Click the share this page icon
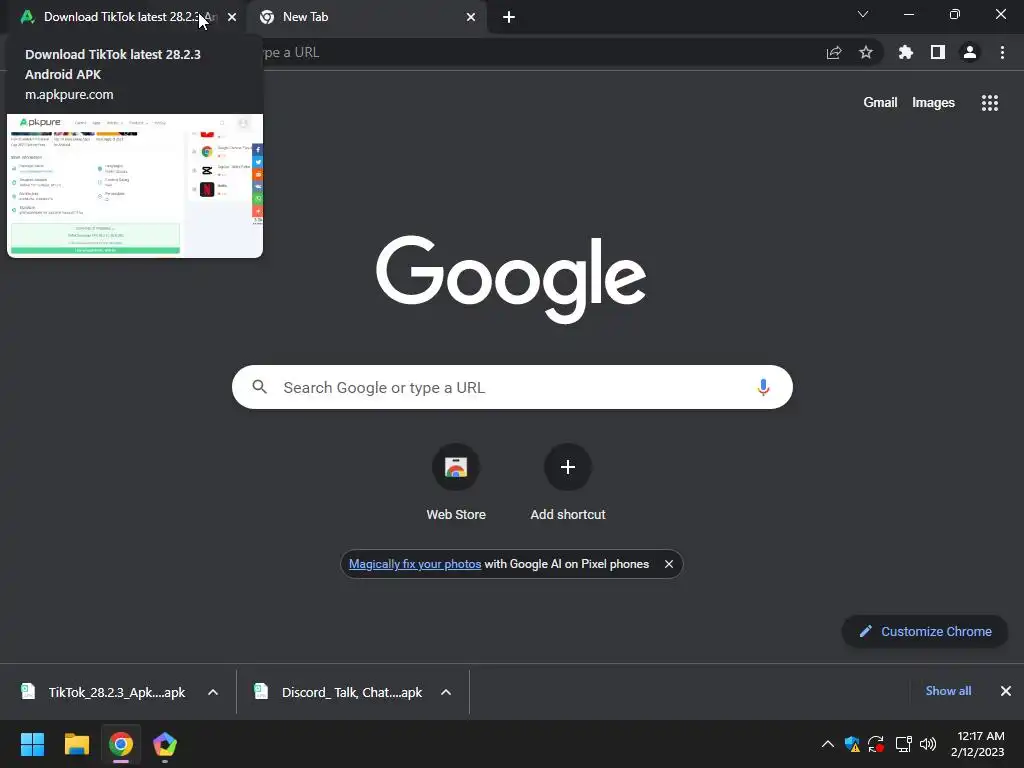 tap(834, 52)
